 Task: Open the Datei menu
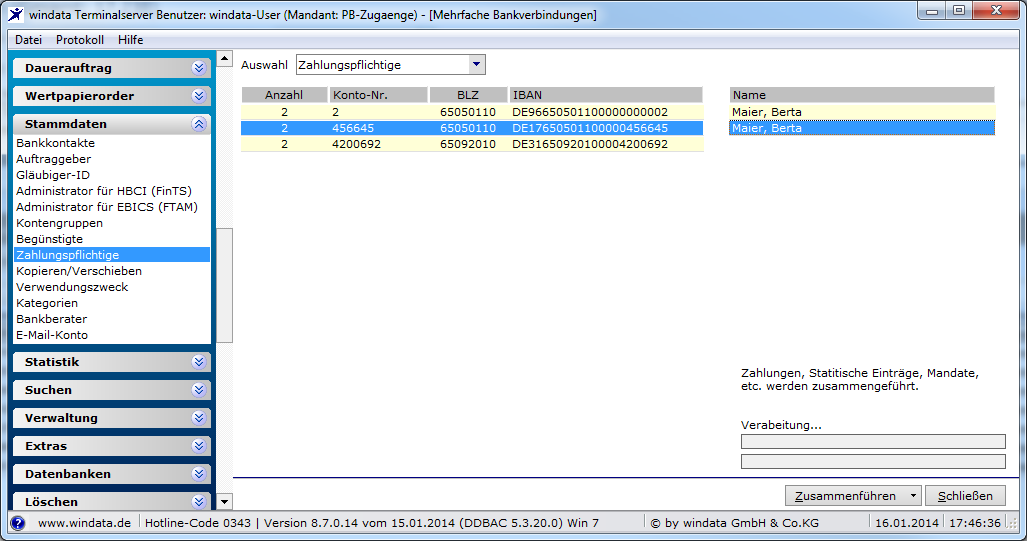point(28,40)
